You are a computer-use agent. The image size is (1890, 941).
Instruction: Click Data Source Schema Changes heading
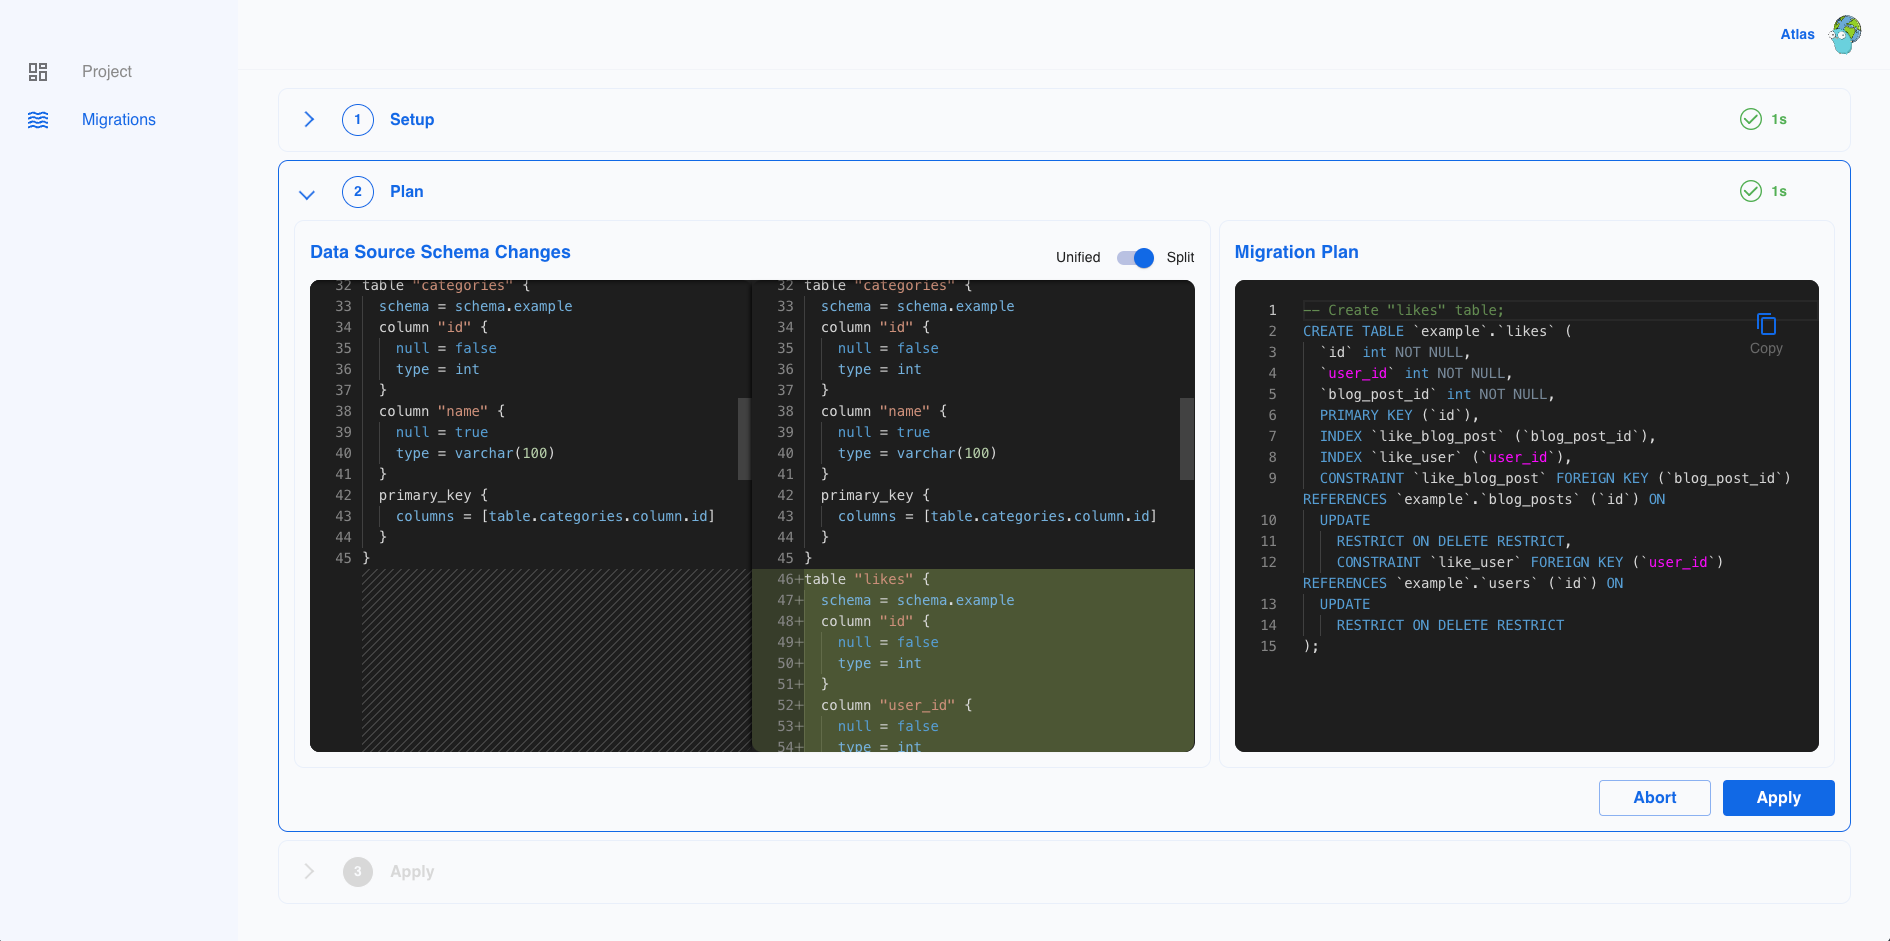click(440, 252)
